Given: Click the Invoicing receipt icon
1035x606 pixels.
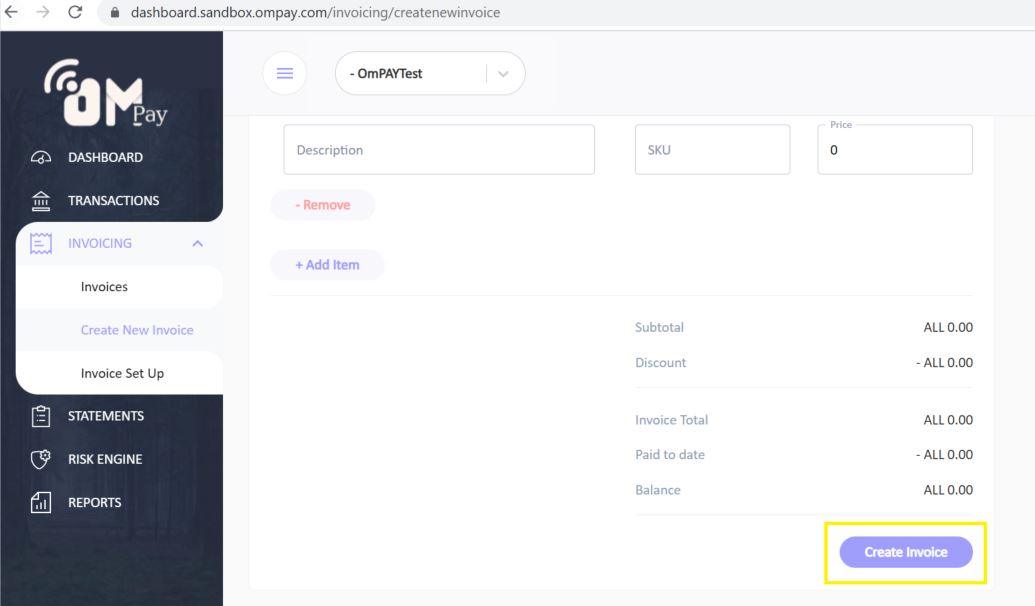Looking at the screenshot, I should coord(41,244).
